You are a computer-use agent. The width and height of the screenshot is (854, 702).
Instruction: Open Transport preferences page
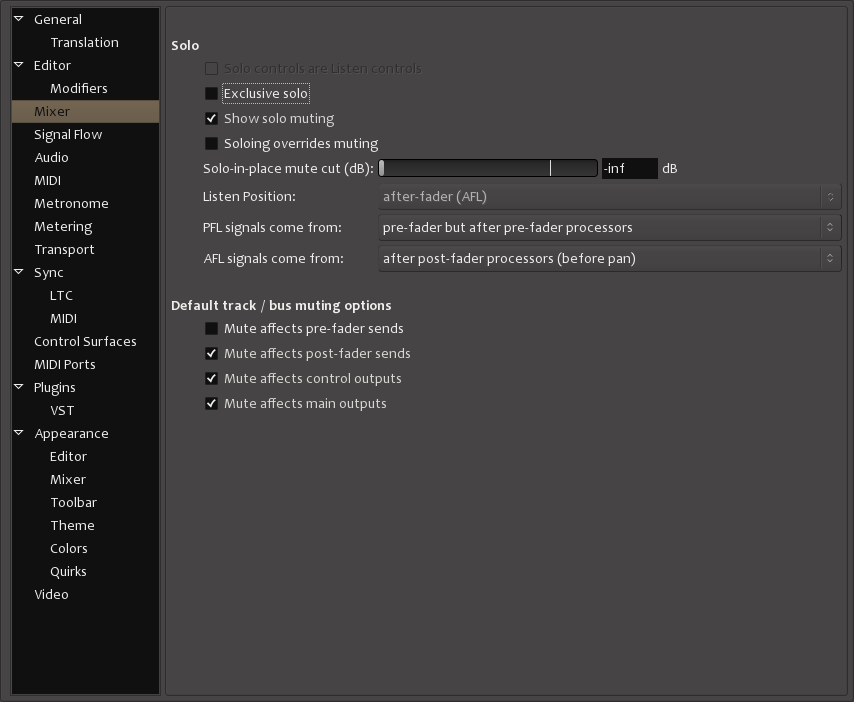pyautogui.click(x=64, y=249)
